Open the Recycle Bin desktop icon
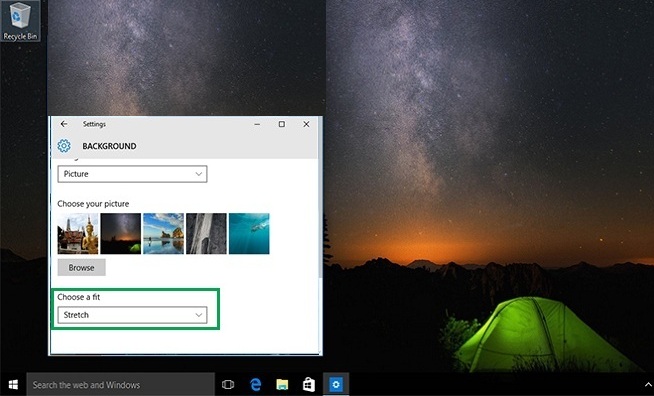This screenshot has width=654, height=396. coord(20,21)
